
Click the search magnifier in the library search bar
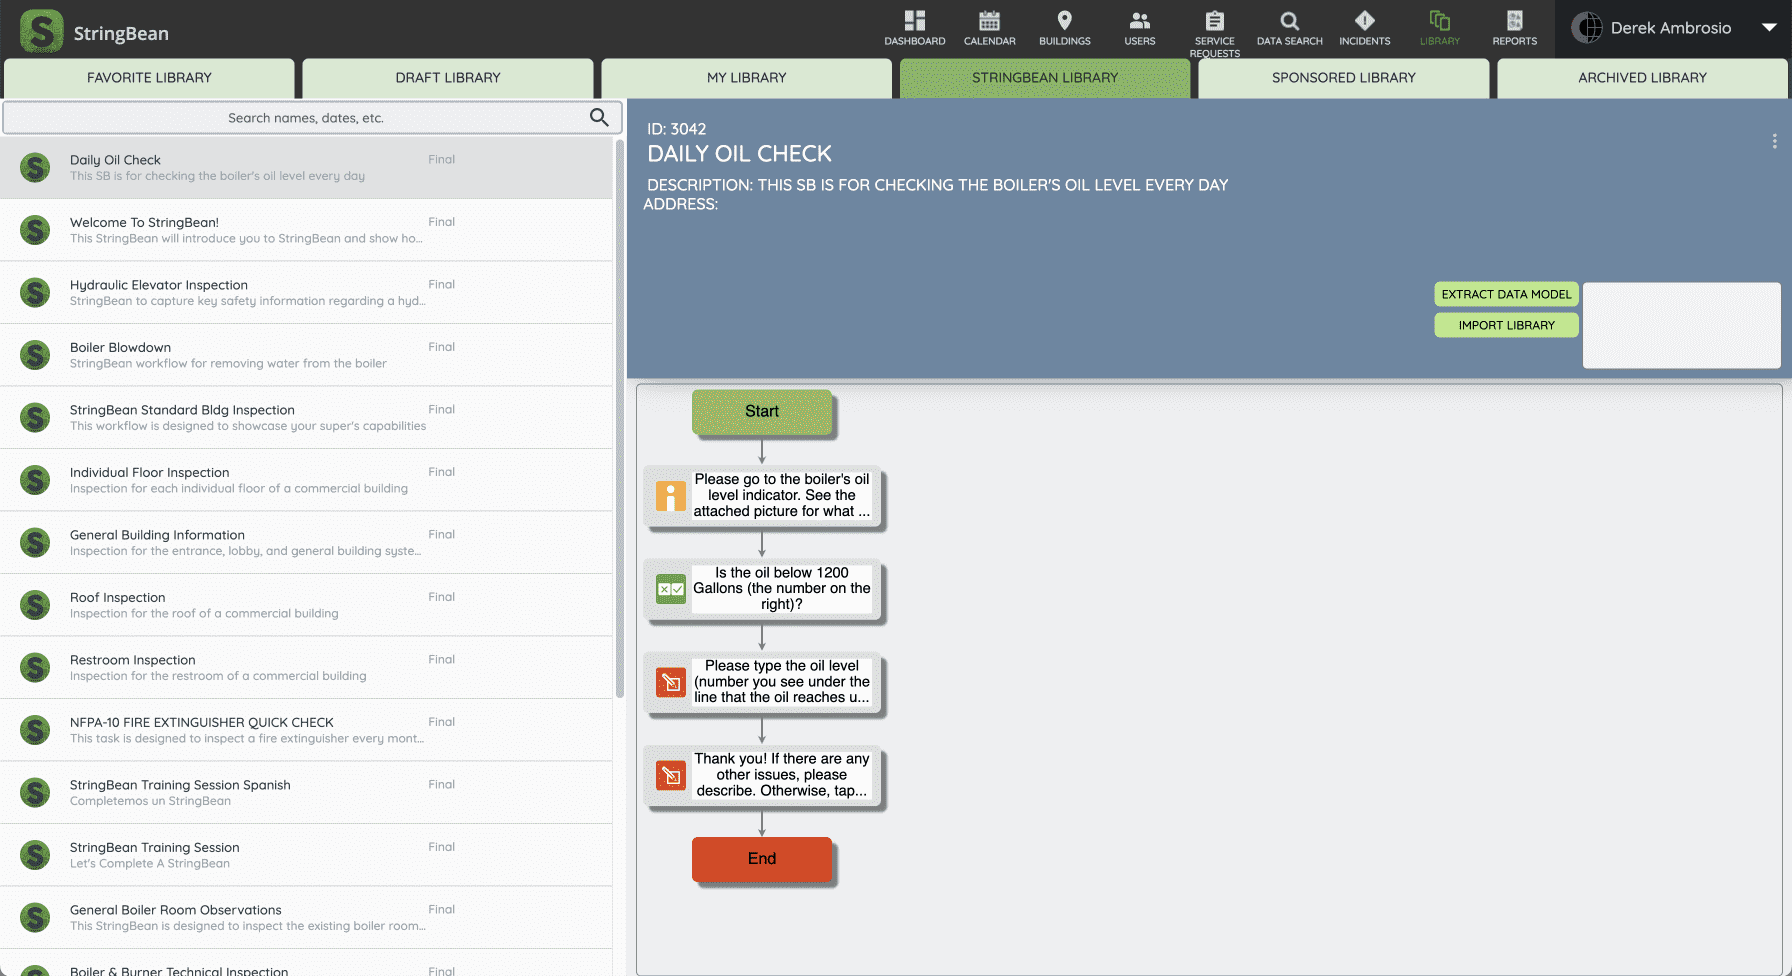pos(599,117)
